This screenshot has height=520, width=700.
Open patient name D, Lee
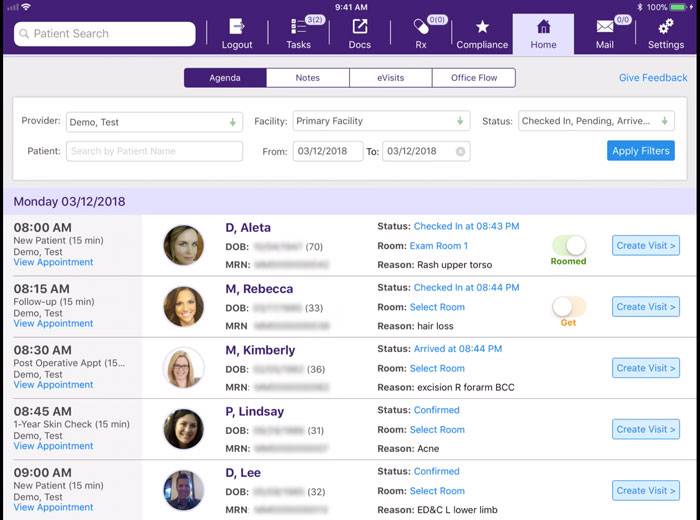(x=243, y=473)
